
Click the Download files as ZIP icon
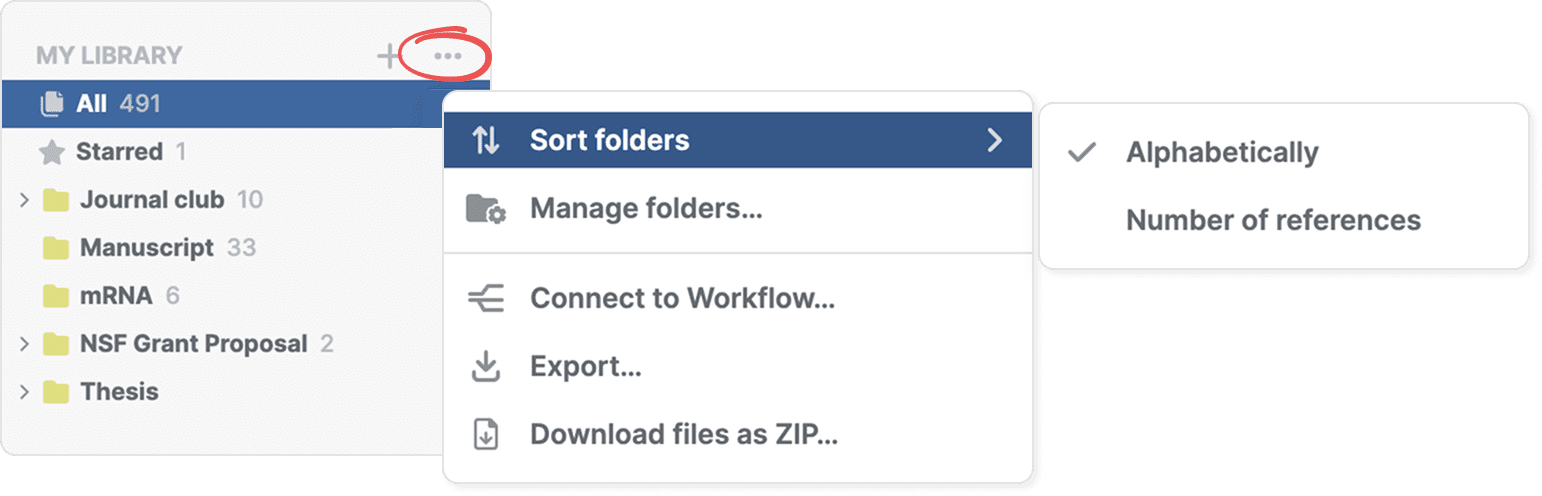[485, 435]
